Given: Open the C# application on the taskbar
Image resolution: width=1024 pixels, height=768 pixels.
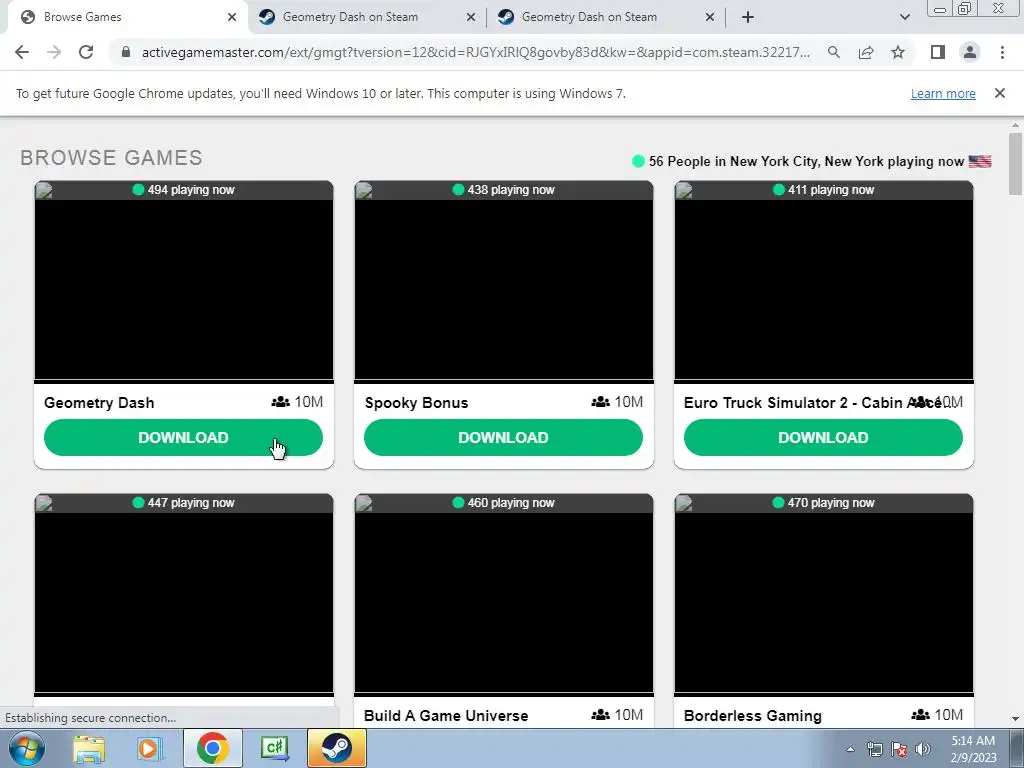Looking at the screenshot, I should 274,748.
